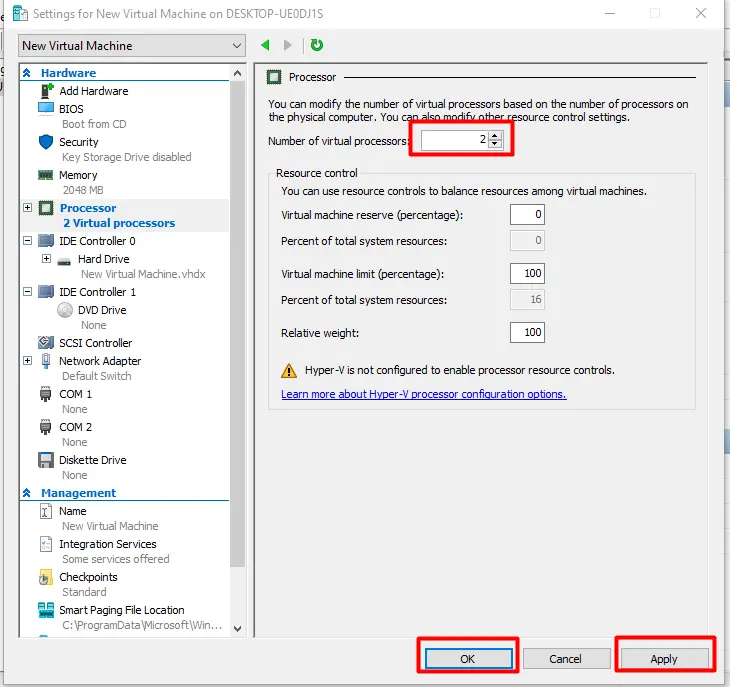Close the Settings window
The image size is (730, 687).
(701, 13)
